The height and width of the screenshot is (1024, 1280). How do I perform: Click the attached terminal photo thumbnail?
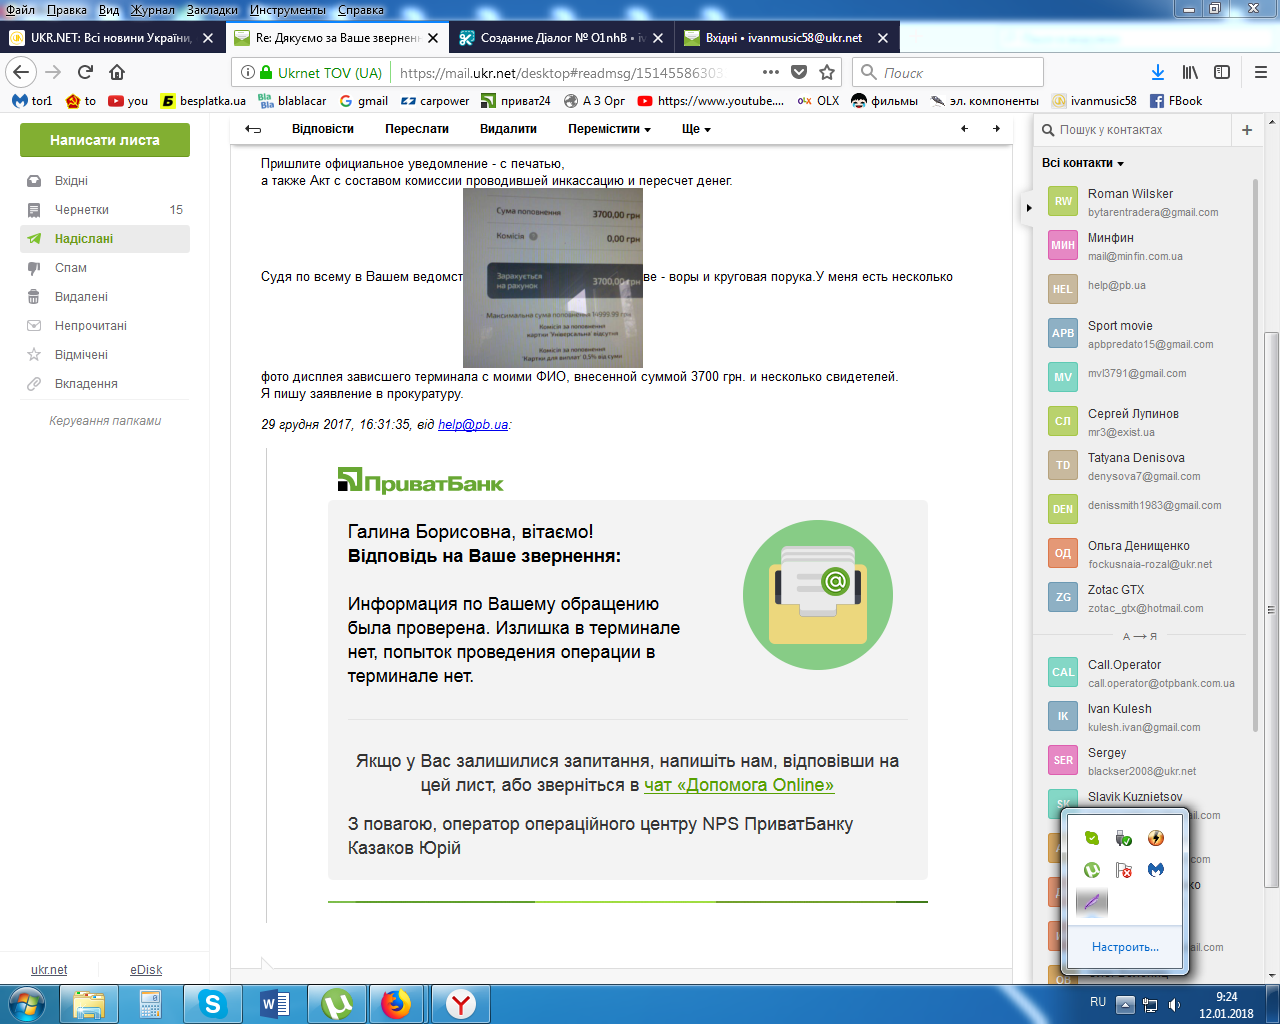tap(552, 277)
